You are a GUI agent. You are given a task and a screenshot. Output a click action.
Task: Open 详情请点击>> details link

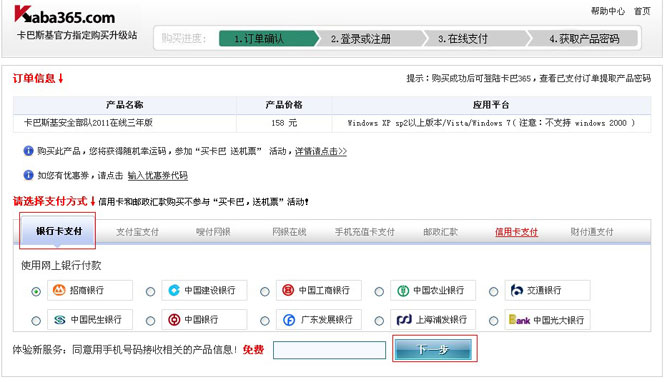[x=321, y=151]
